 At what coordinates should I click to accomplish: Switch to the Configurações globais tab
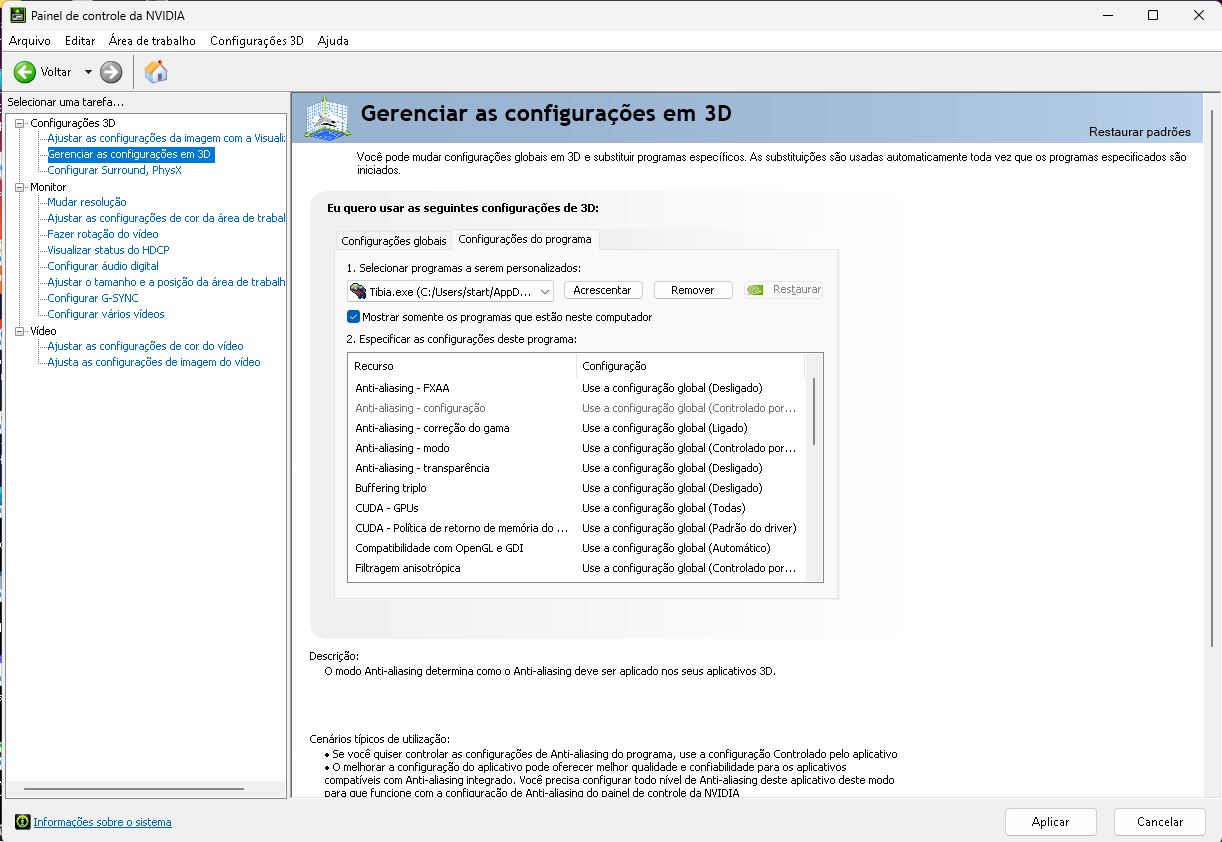(394, 241)
